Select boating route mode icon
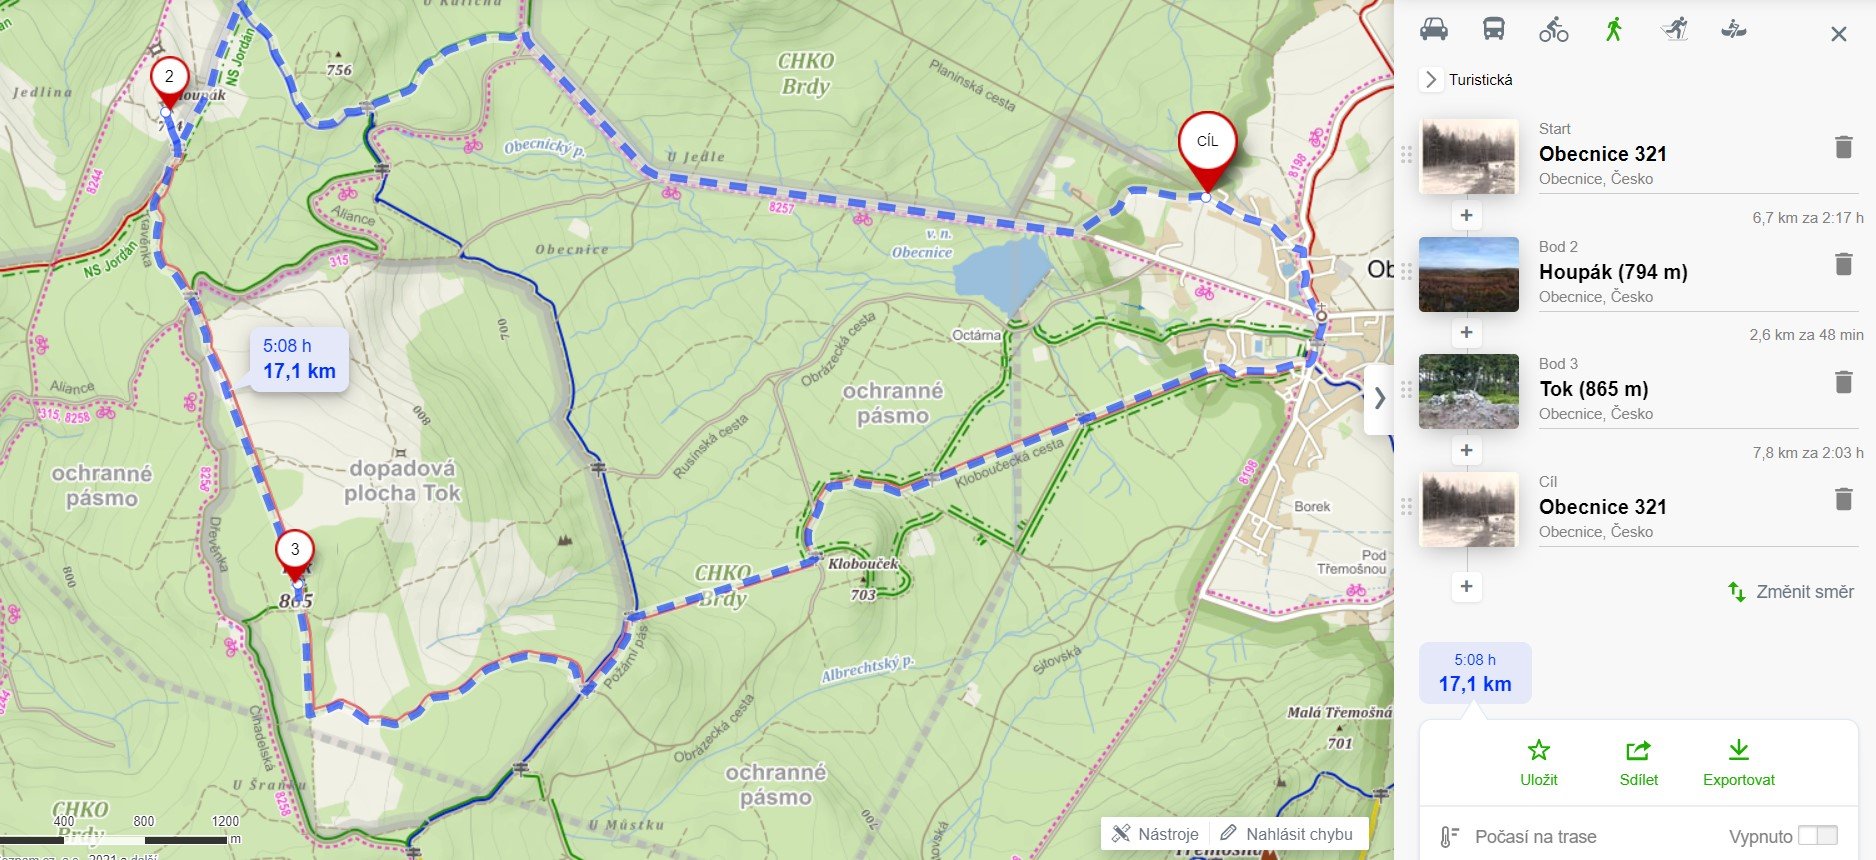Image resolution: width=1876 pixels, height=860 pixels. tap(1734, 29)
